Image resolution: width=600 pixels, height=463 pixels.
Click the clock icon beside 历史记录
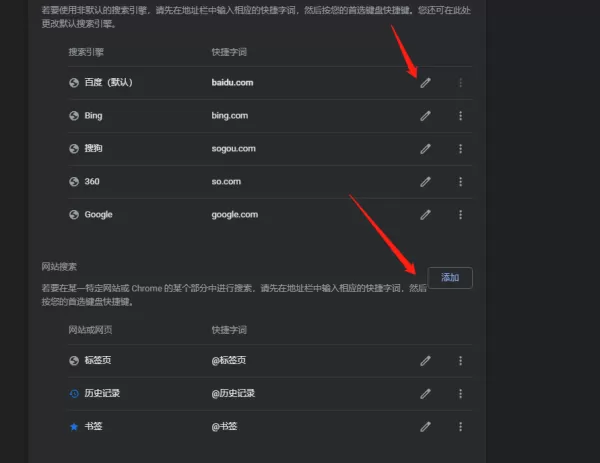(74, 393)
